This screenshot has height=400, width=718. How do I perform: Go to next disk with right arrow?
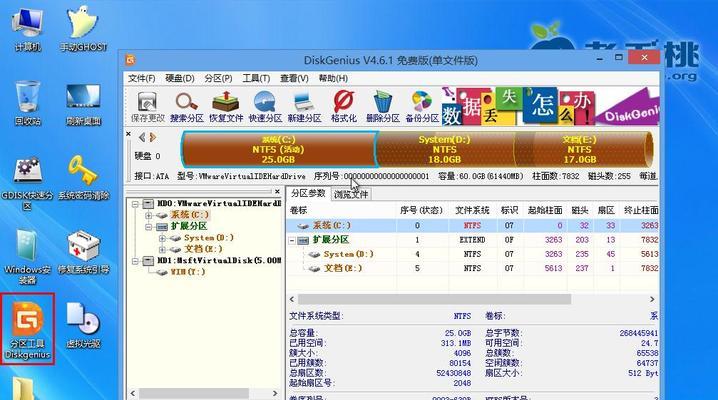tap(153, 137)
